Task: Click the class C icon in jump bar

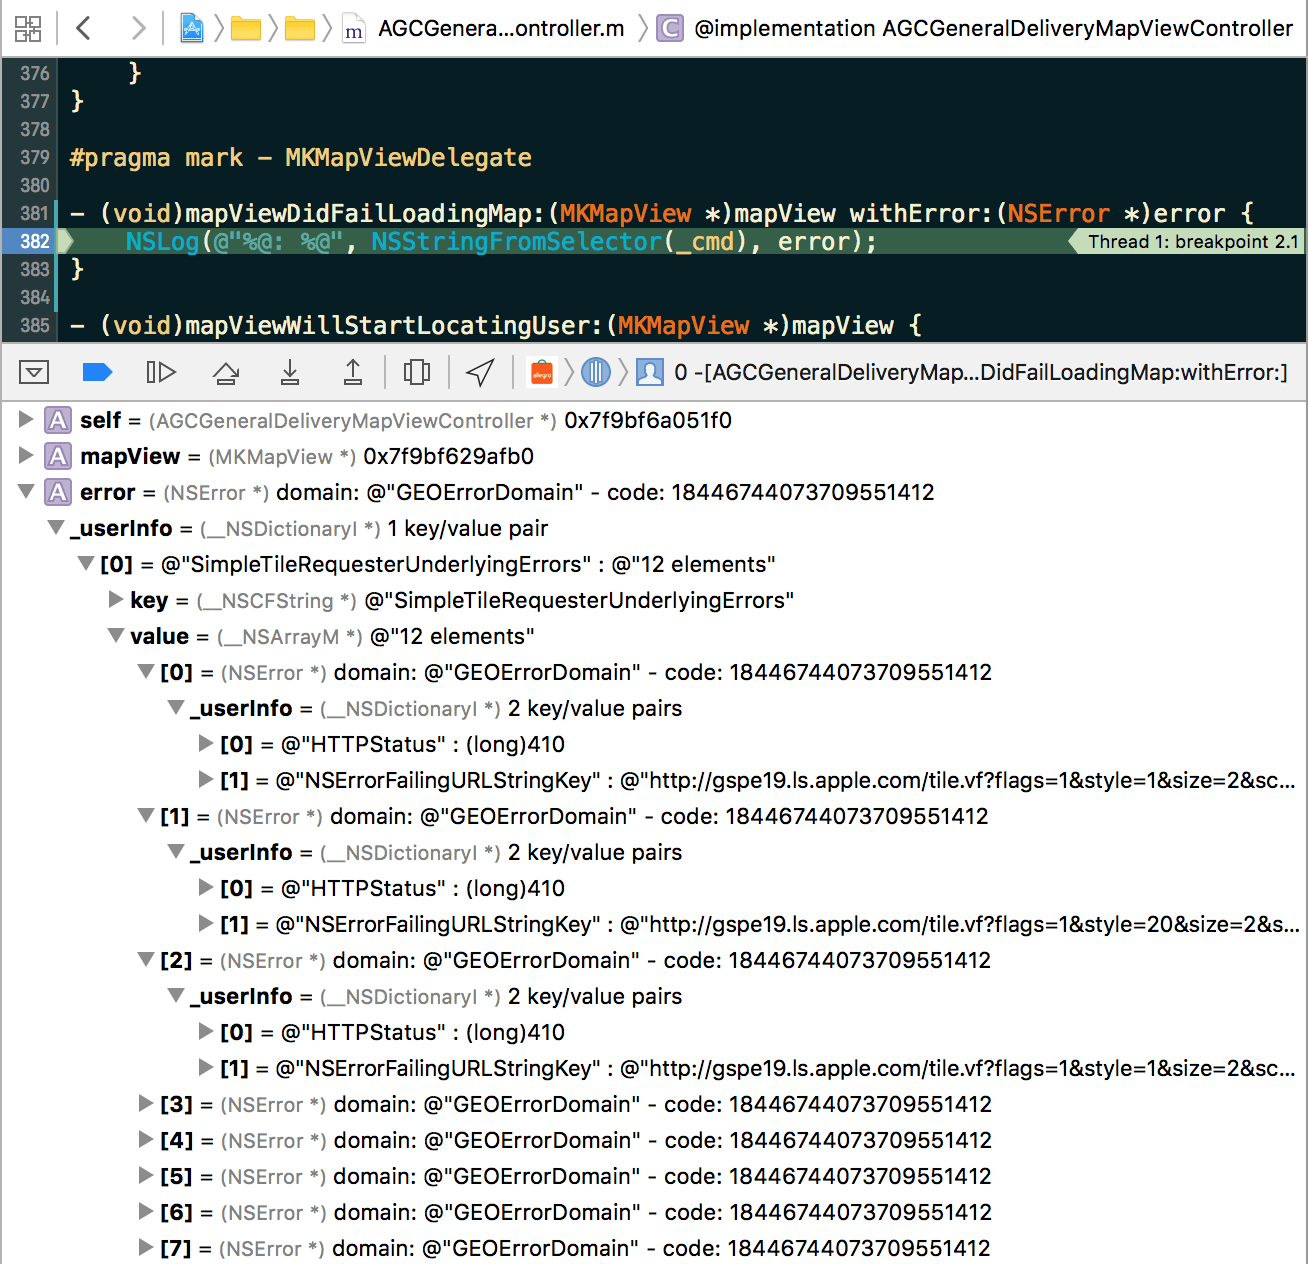Action: [x=670, y=28]
